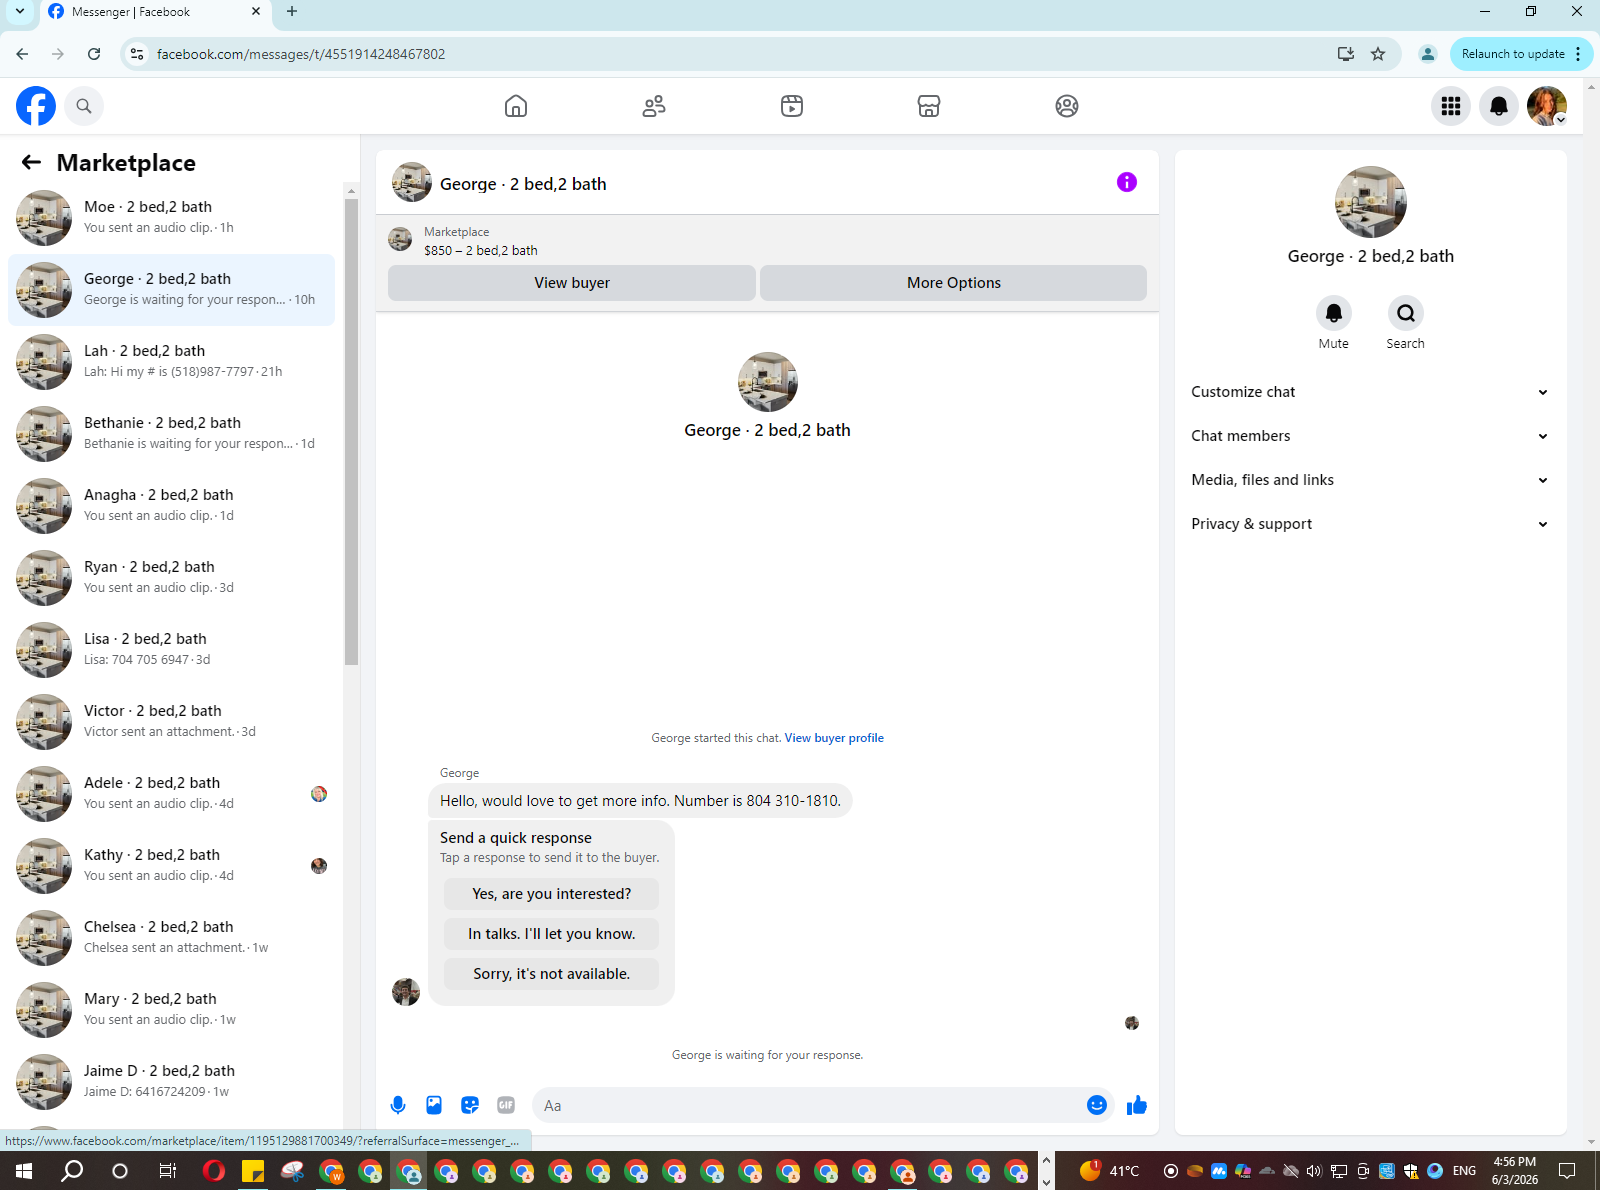Expand the Customize chat section

tap(1370, 392)
